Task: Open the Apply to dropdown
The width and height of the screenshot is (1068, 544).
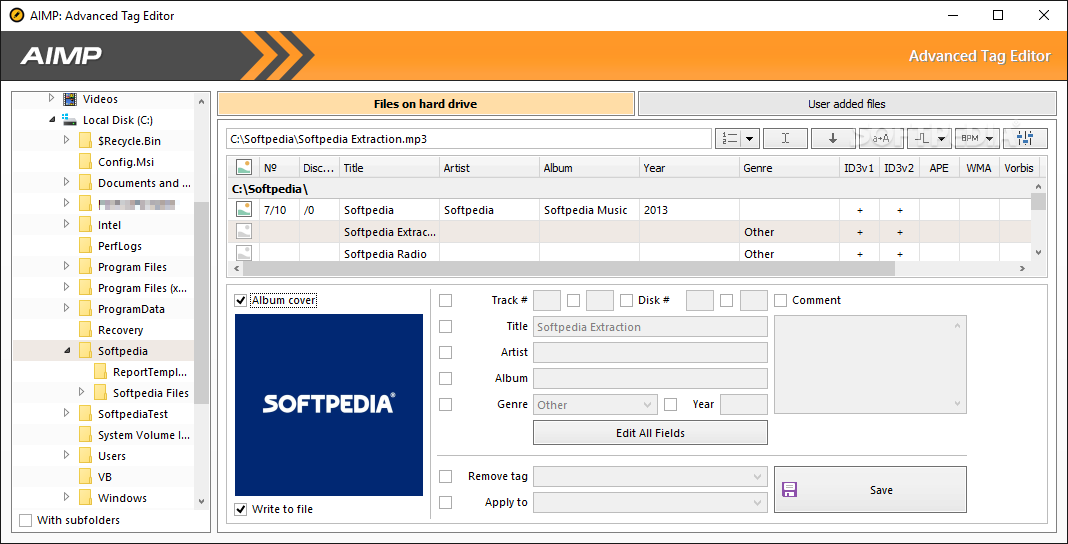Action: point(650,503)
